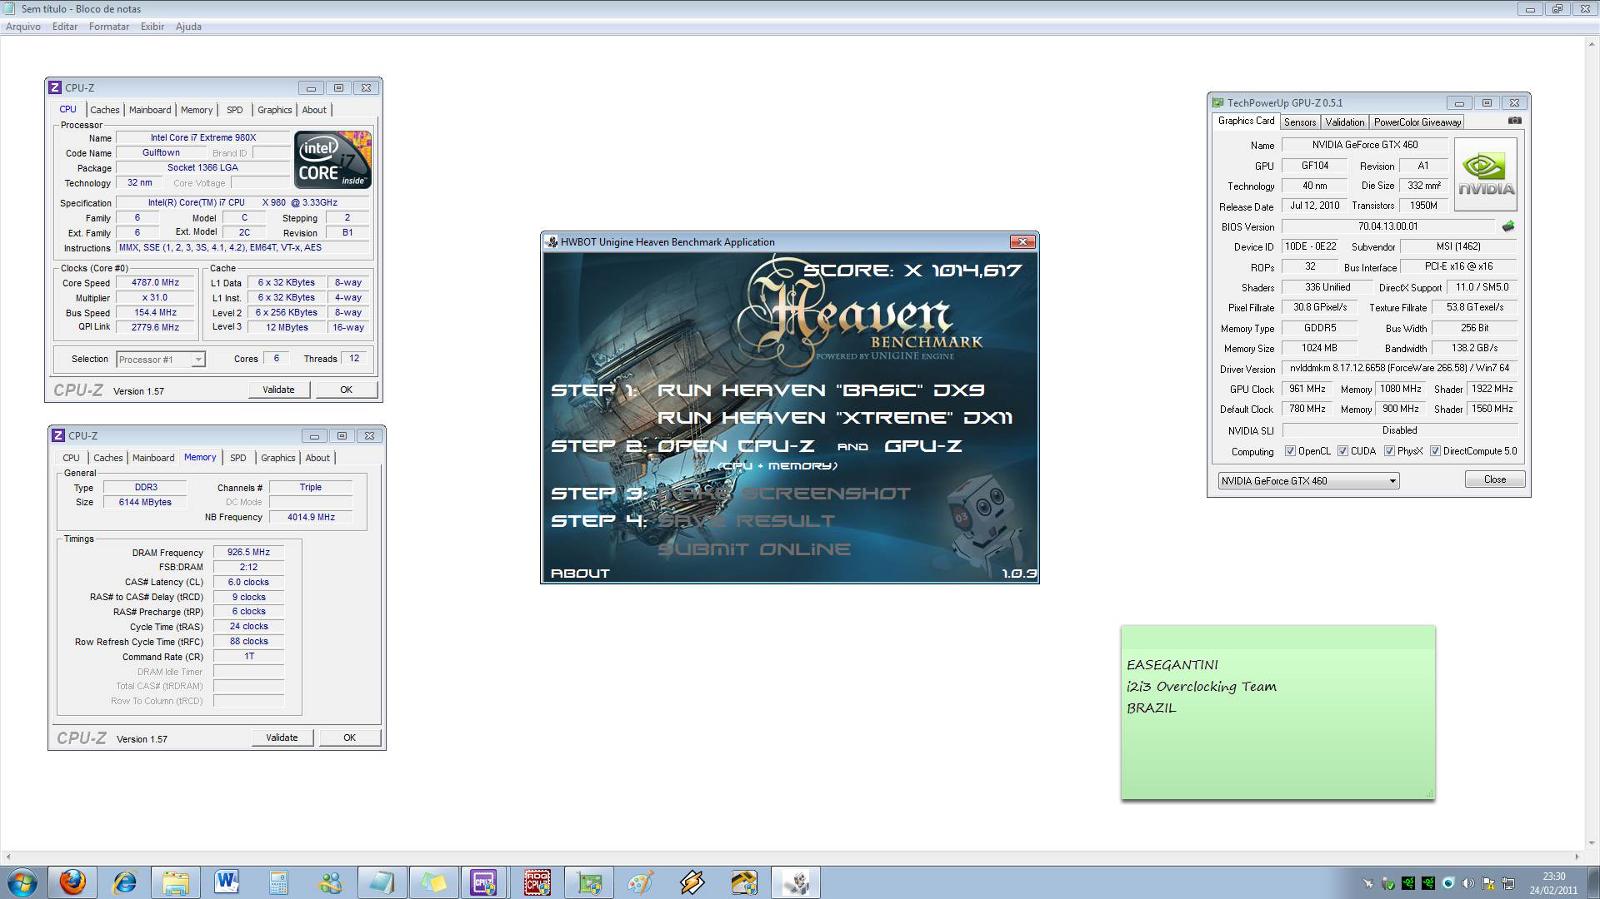This screenshot has width=1600, height=899.
Task: Click GPU-Z link in Heaven window
Action: [923, 446]
